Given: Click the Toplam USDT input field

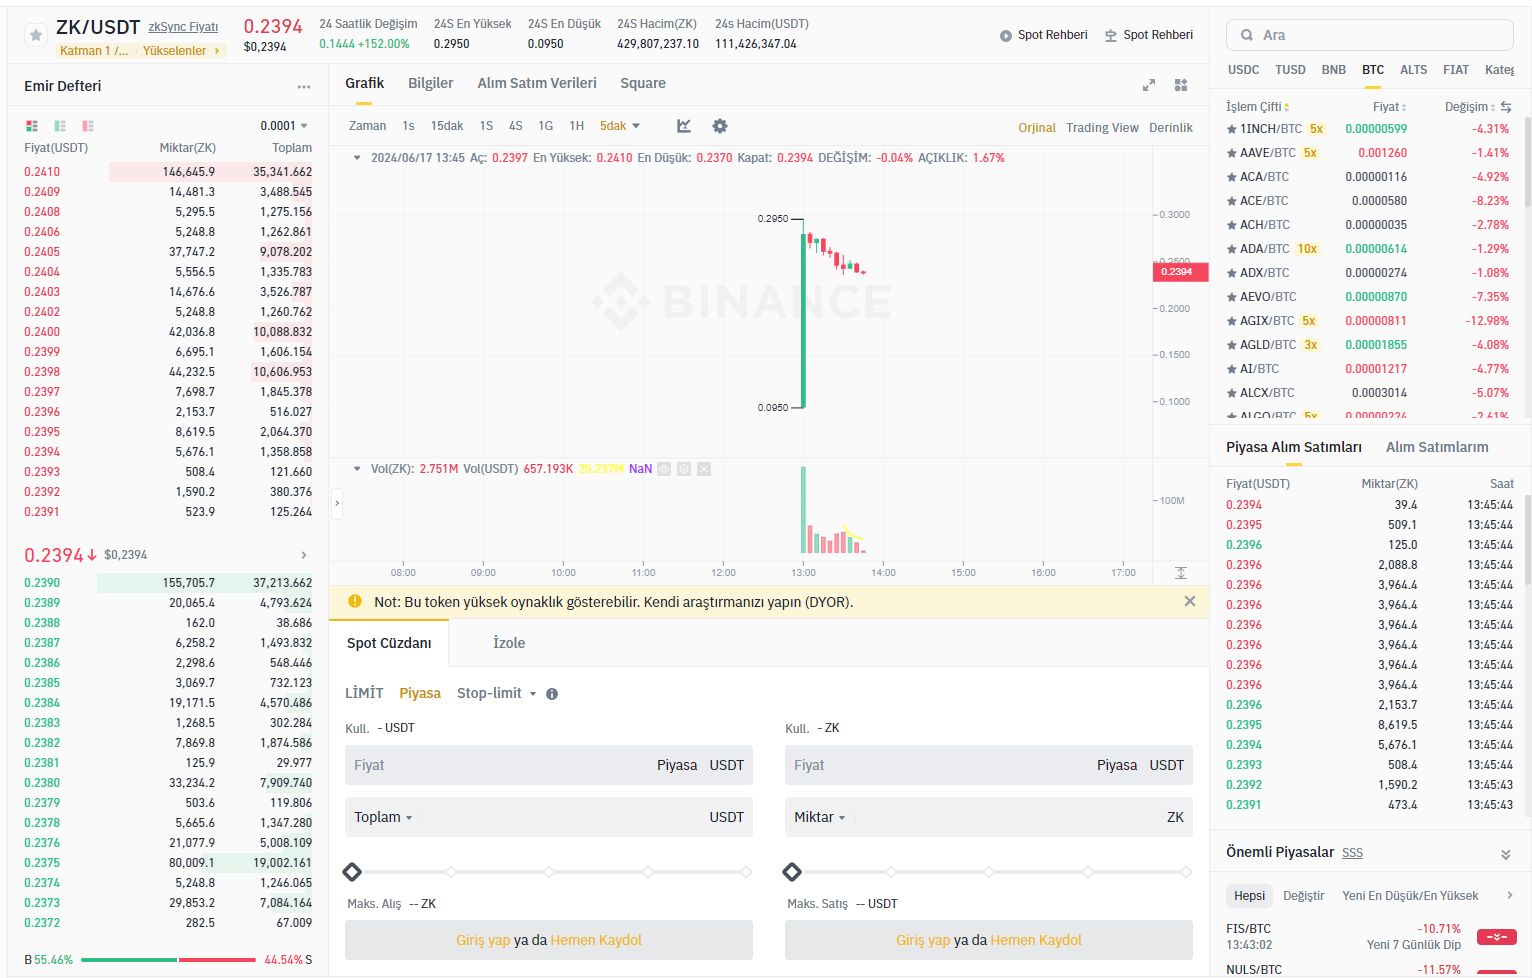Looking at the screenshot, I should tap(549, 817).
